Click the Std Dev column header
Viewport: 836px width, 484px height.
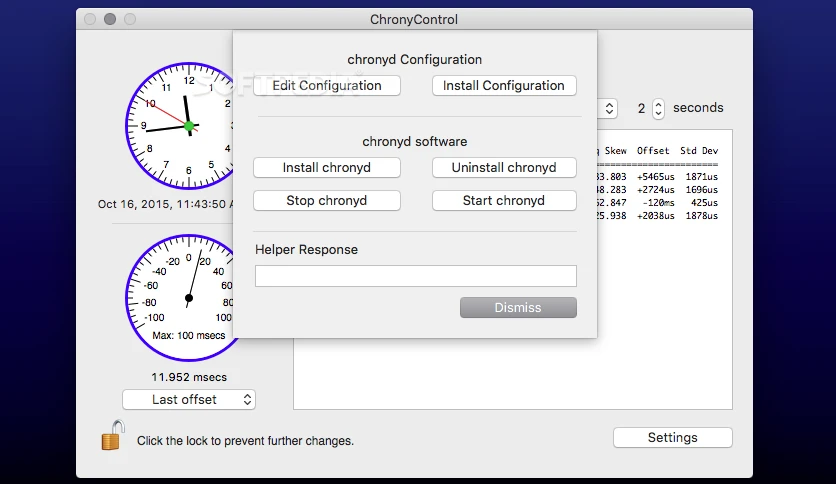click(x=699, y=151)
